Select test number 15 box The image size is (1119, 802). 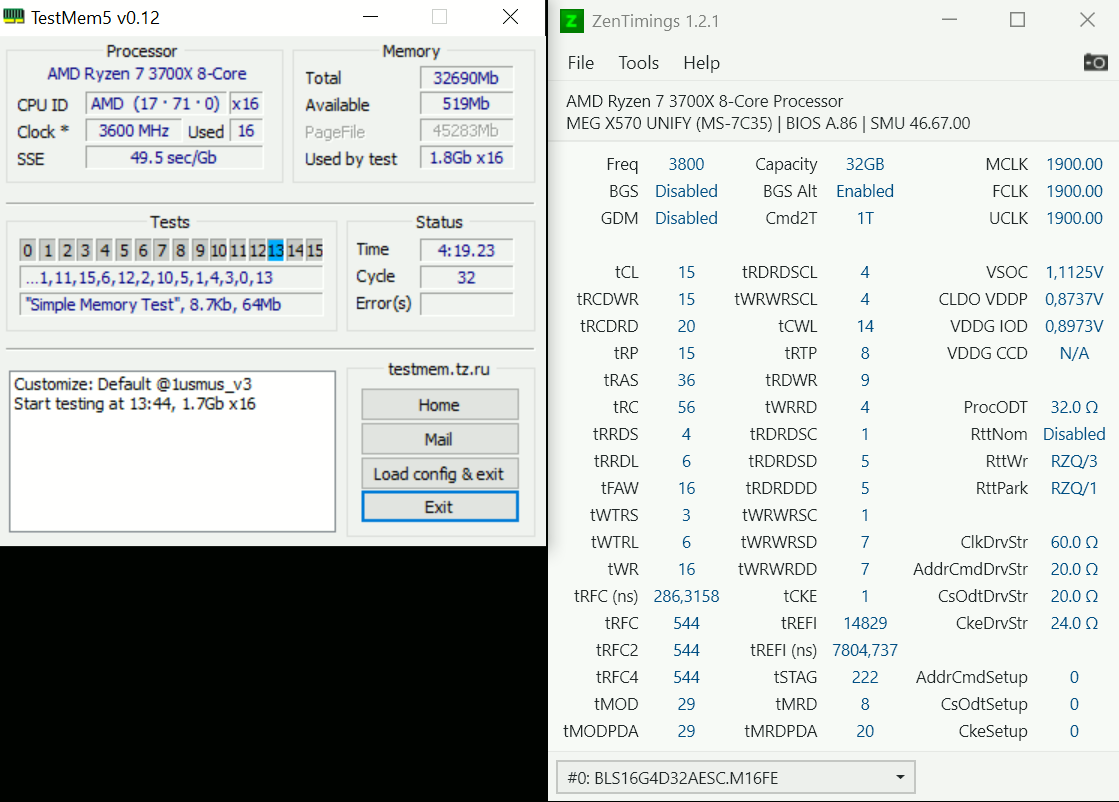pyautogui.click(x=315, y=250)
